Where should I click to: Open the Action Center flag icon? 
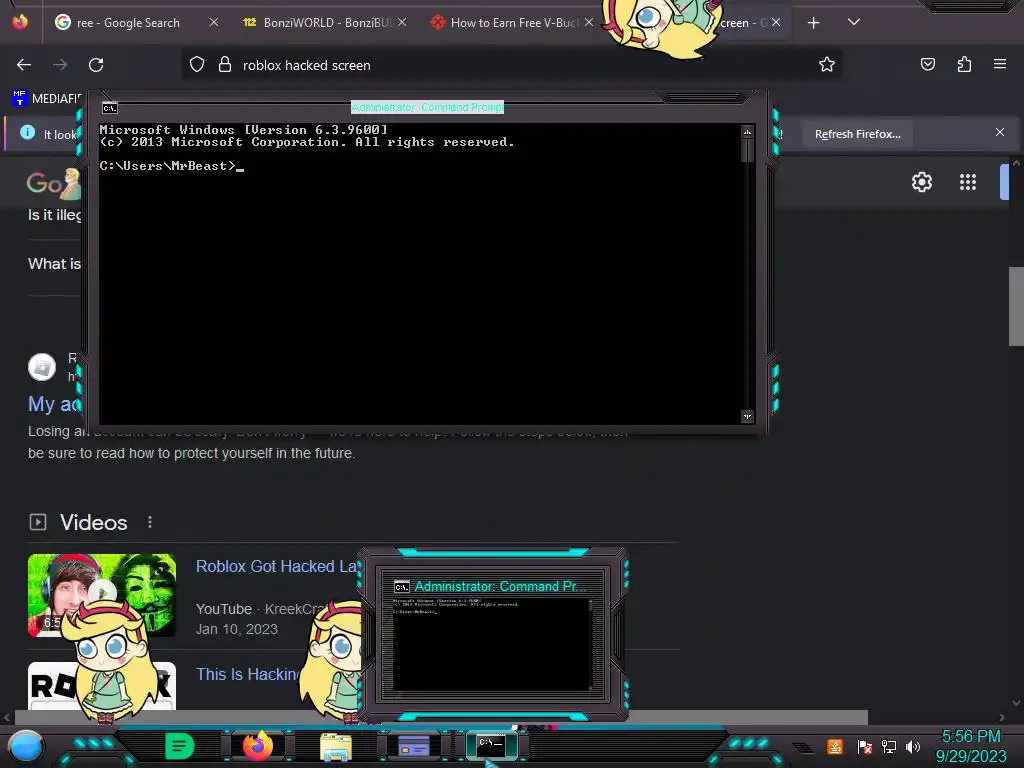pos(865,746)
